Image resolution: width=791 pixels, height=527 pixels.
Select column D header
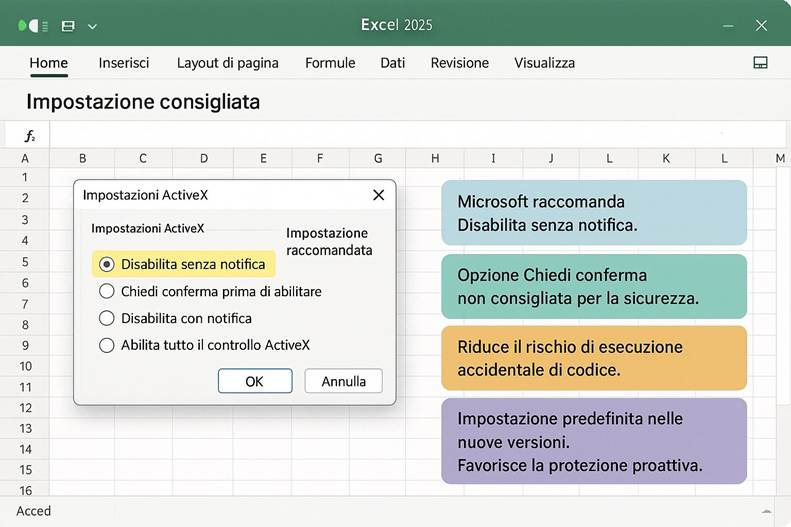[x=203, y=158]
